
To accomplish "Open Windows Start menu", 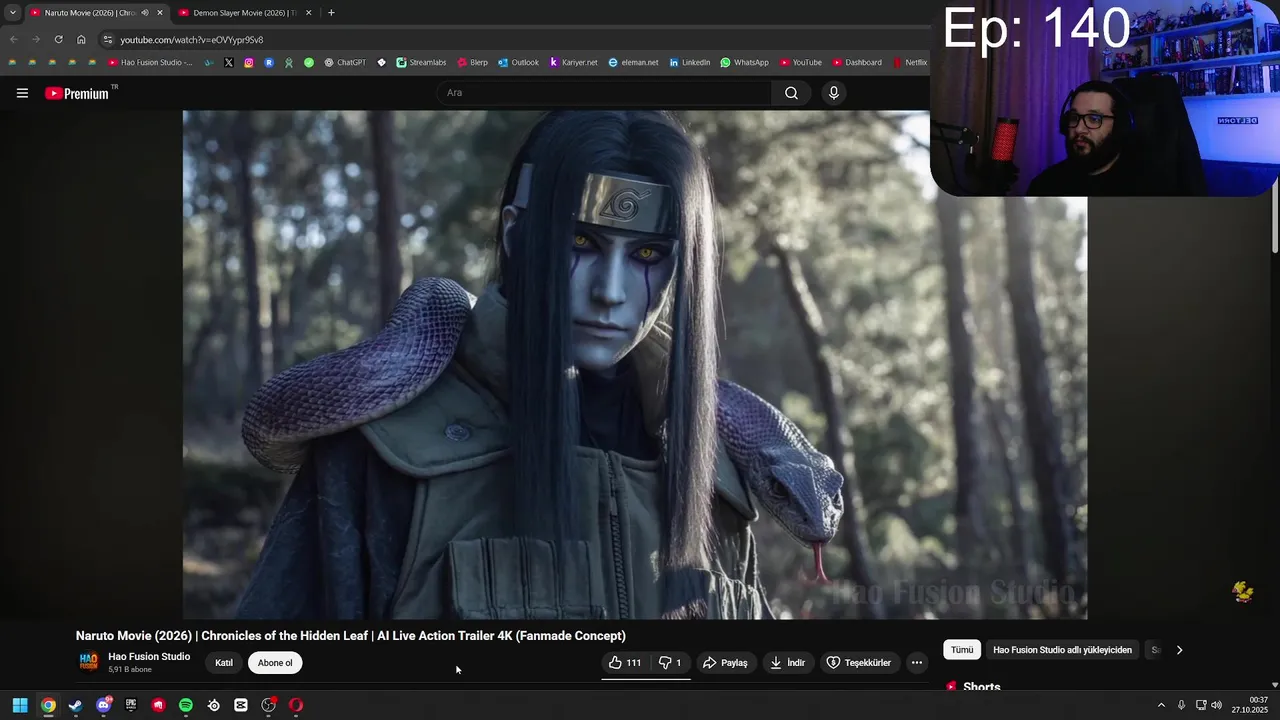I will [20, 705].
